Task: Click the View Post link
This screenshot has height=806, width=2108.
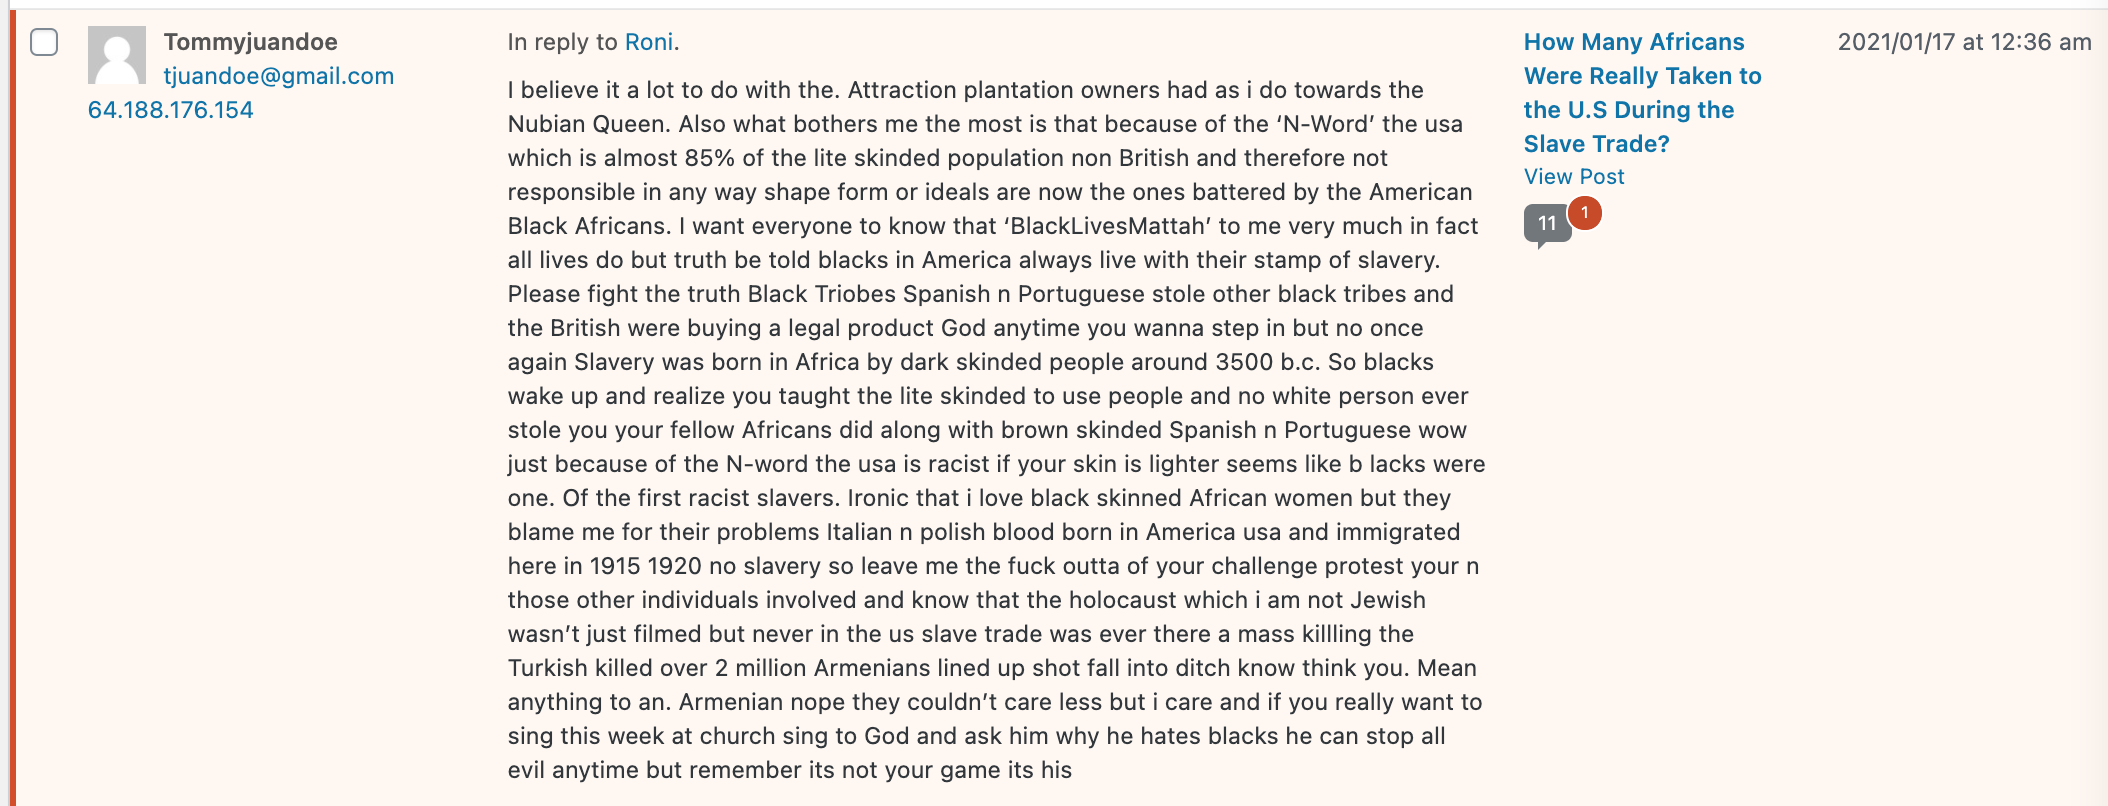Action: click(1574, 177)
